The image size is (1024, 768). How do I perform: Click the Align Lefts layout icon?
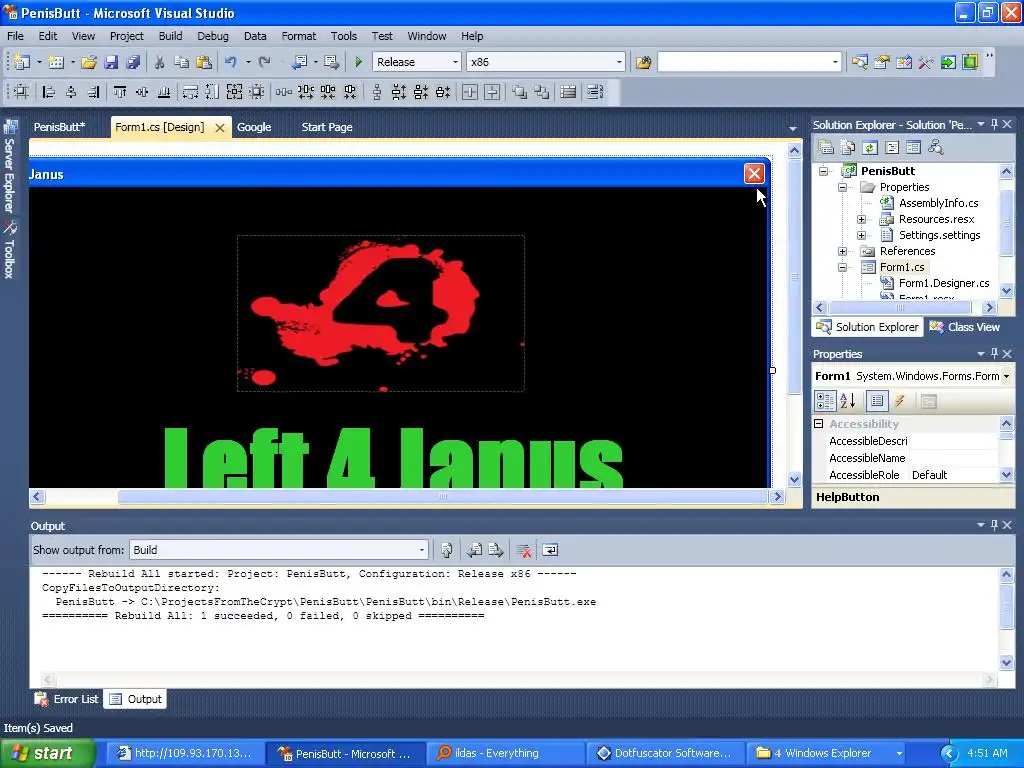[x=48, y=92]
